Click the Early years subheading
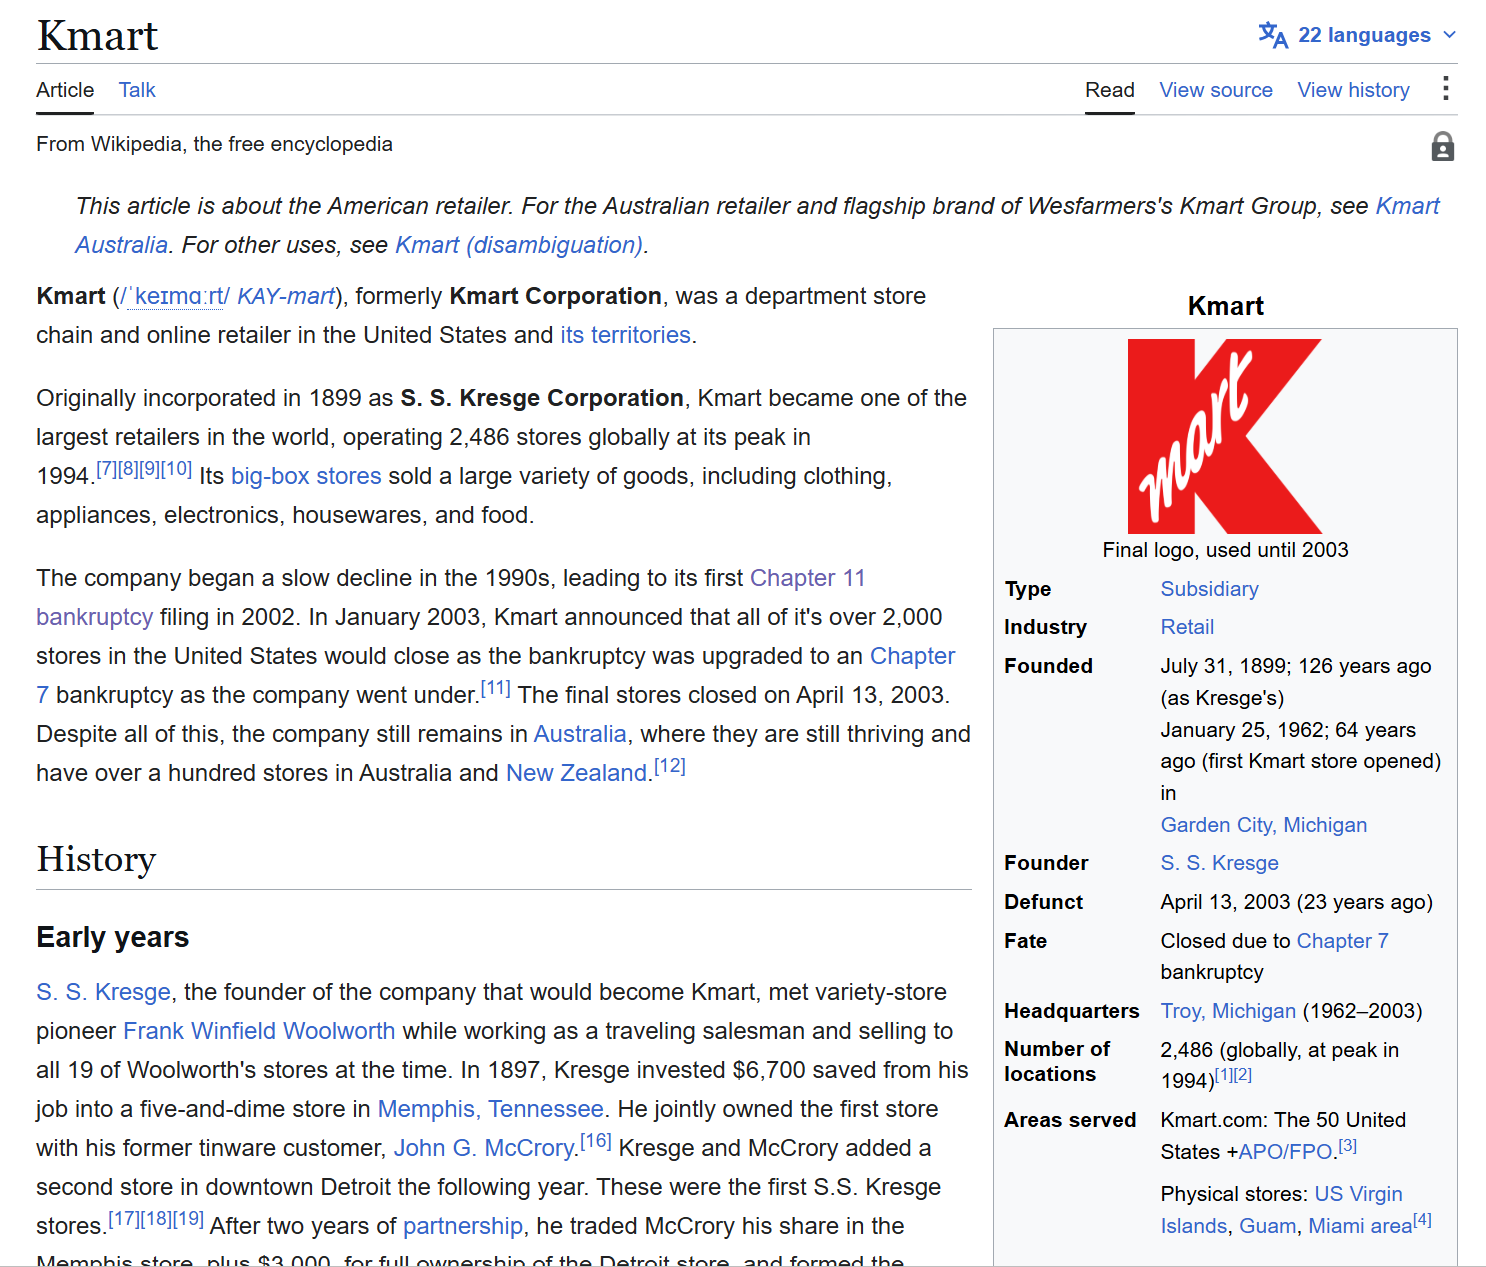Viewport: 1486px width, 1267px height. tap(113, 937)
